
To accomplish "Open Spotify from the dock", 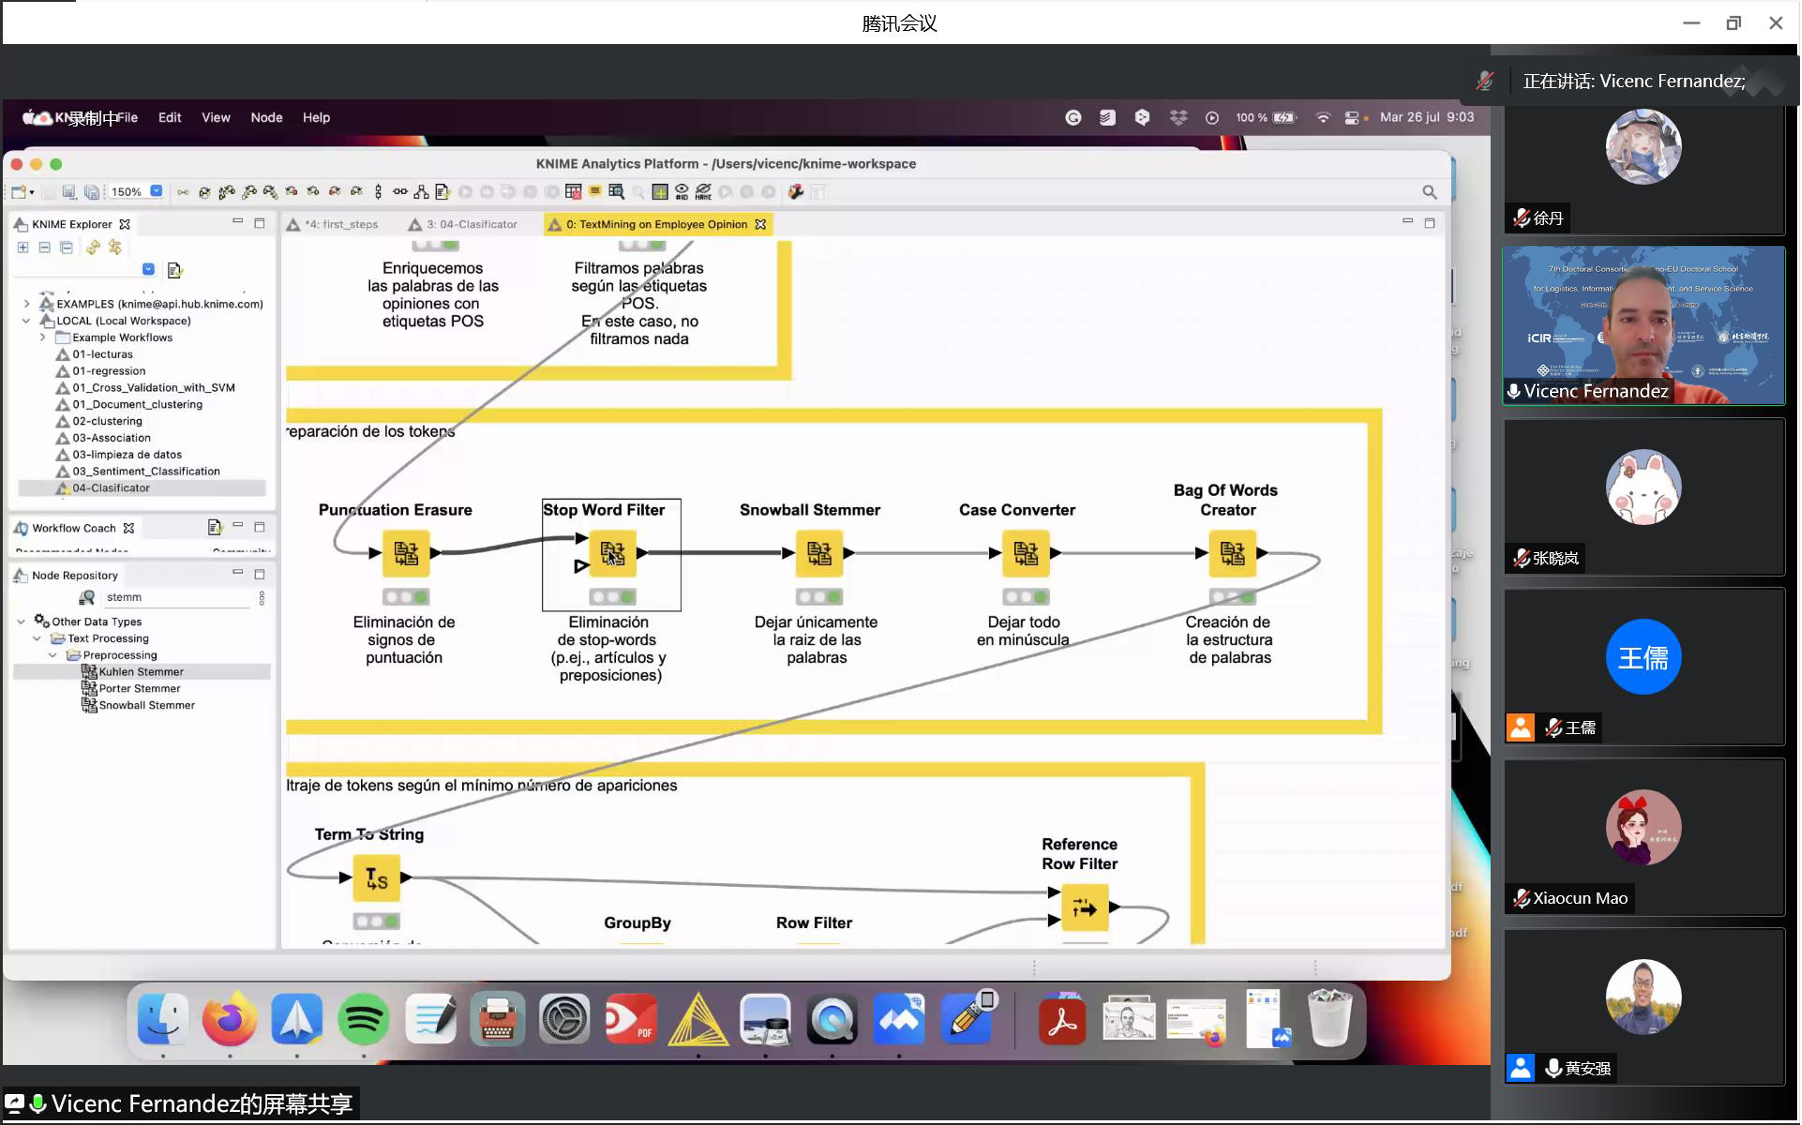I will click(363, 1020).
